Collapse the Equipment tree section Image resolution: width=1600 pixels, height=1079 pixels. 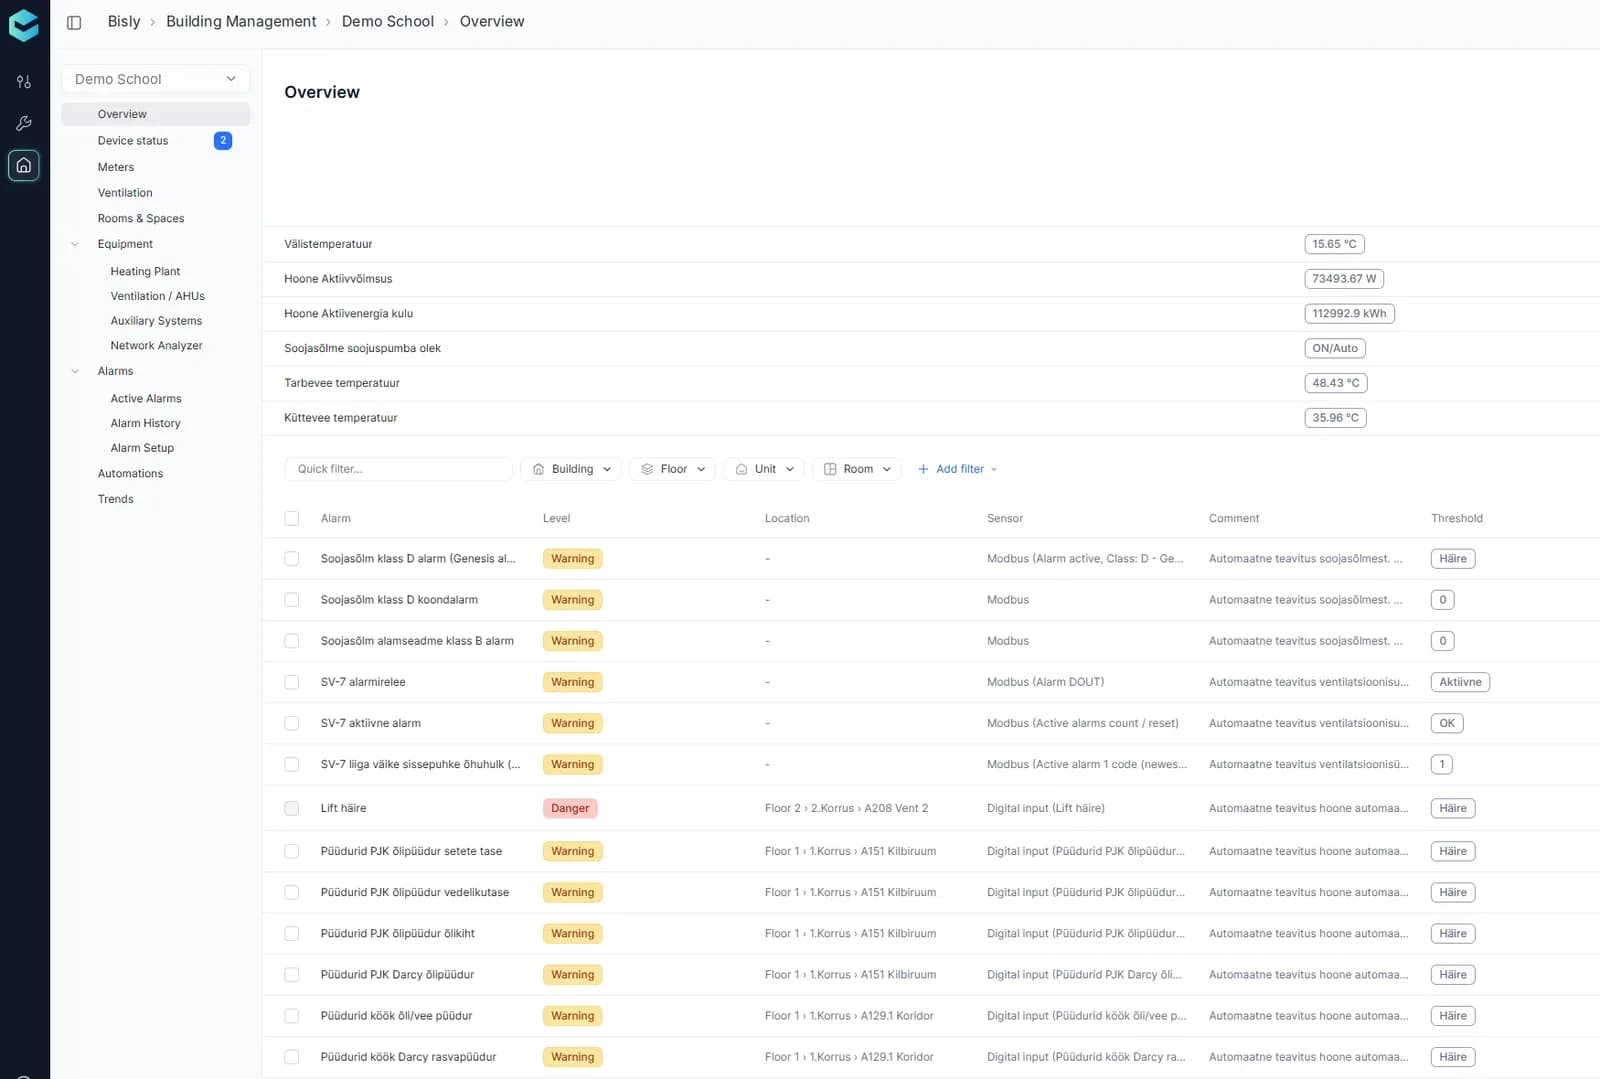[x=75, y=244]
